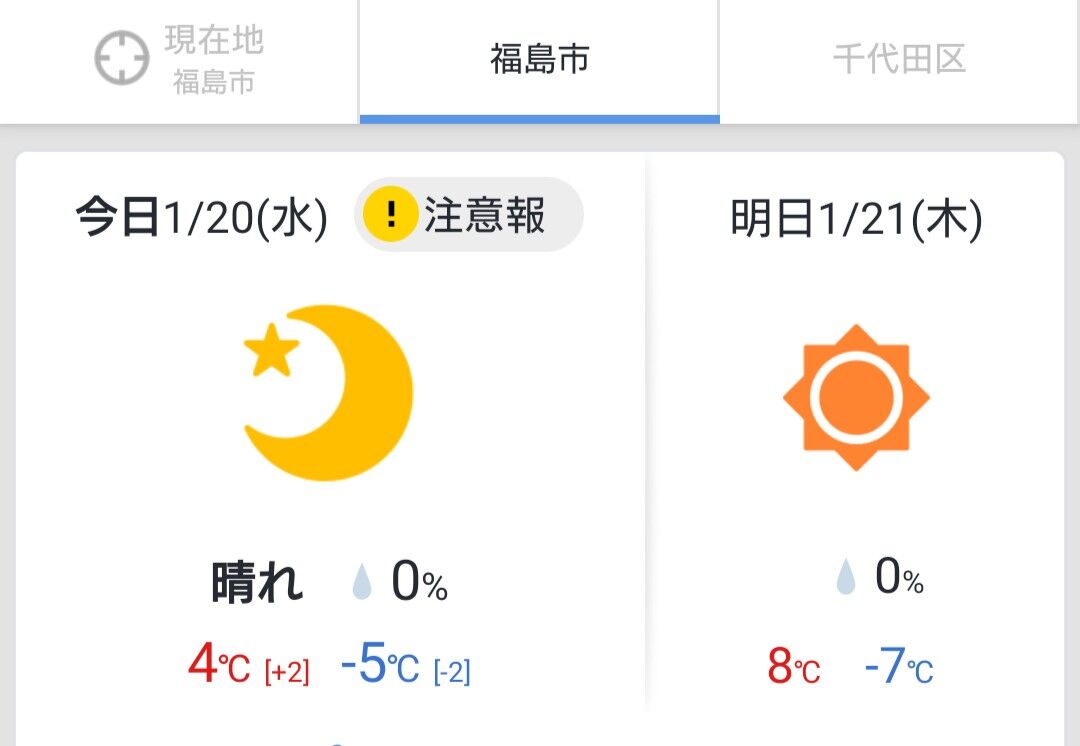
Task: Open the 福島市 tab
Action: [x=539, y=60]
